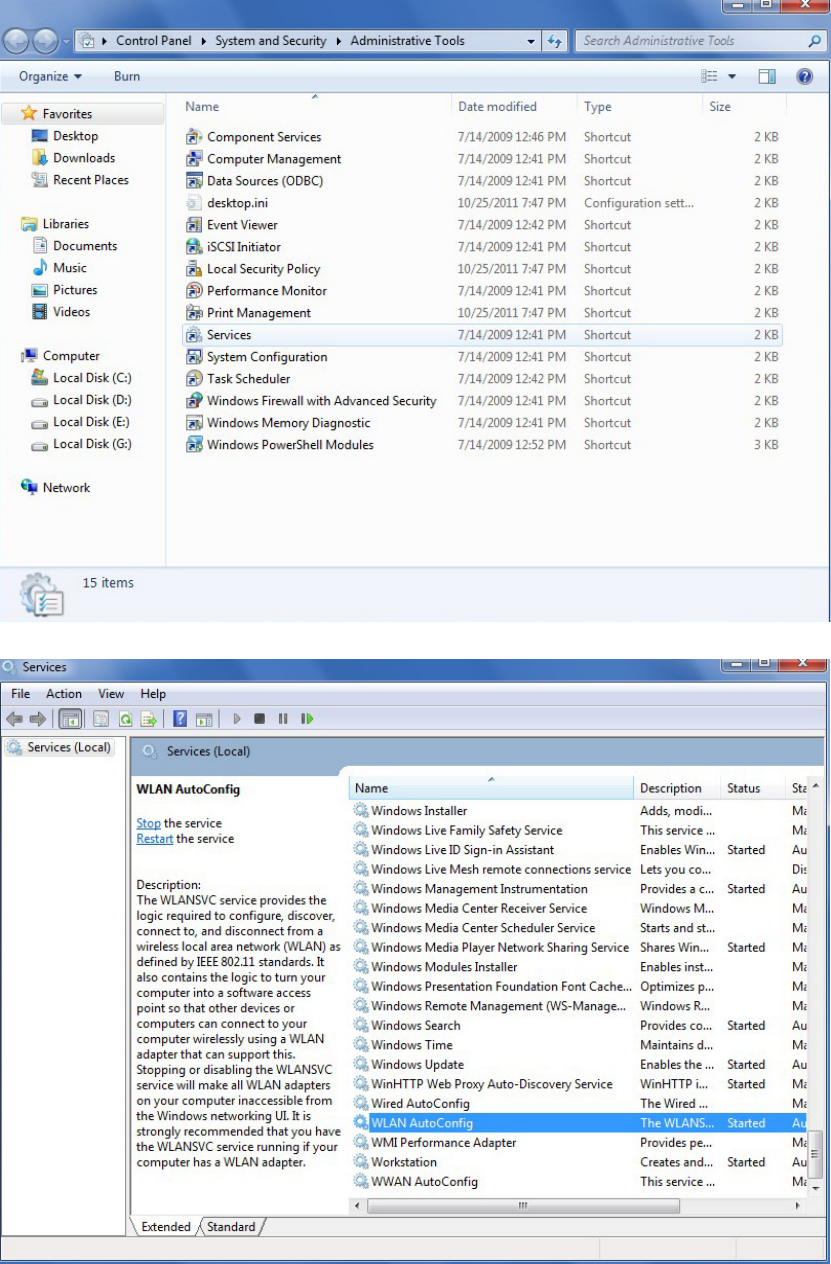Click services list vertical scroll up arrow

(817, 788)
